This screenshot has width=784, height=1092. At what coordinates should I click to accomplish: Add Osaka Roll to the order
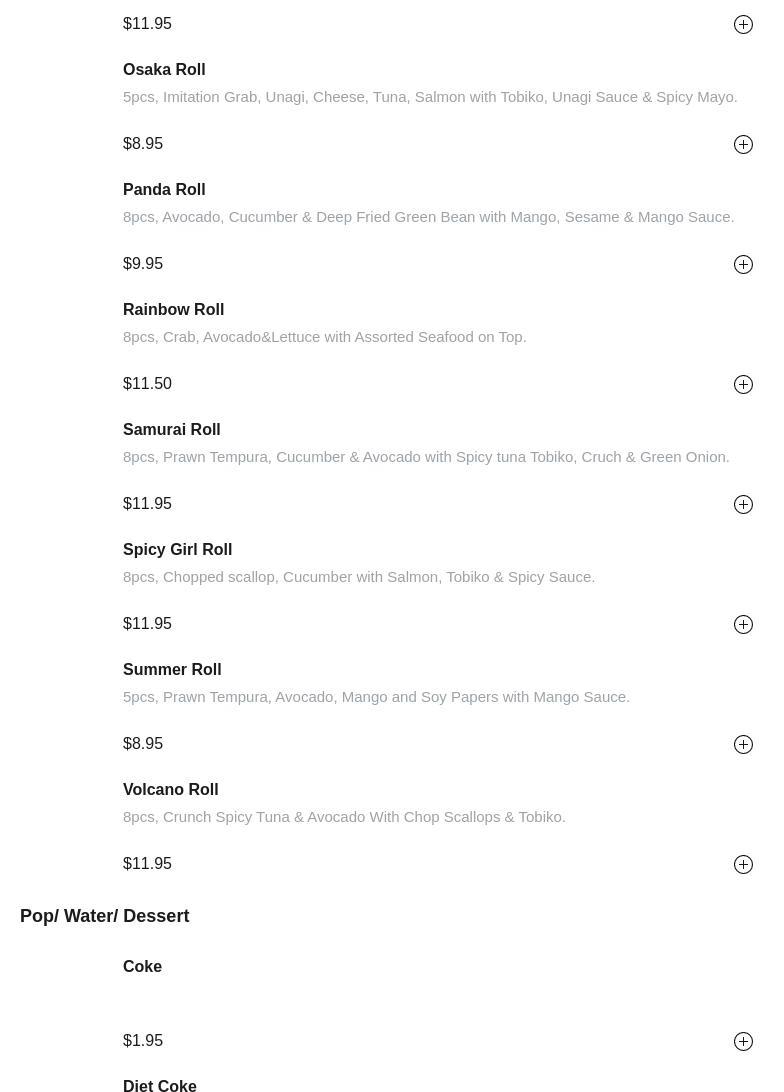click(743, 144)
